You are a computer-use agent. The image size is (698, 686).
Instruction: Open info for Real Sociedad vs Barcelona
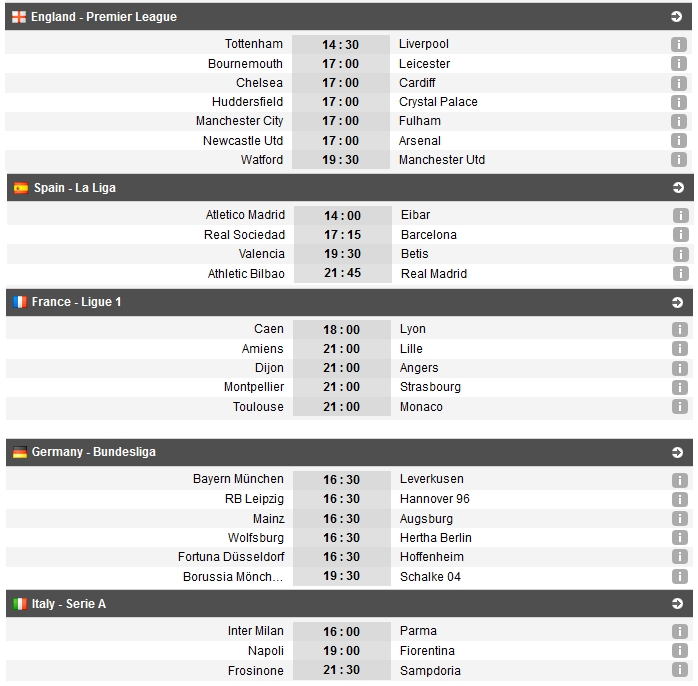680,235
